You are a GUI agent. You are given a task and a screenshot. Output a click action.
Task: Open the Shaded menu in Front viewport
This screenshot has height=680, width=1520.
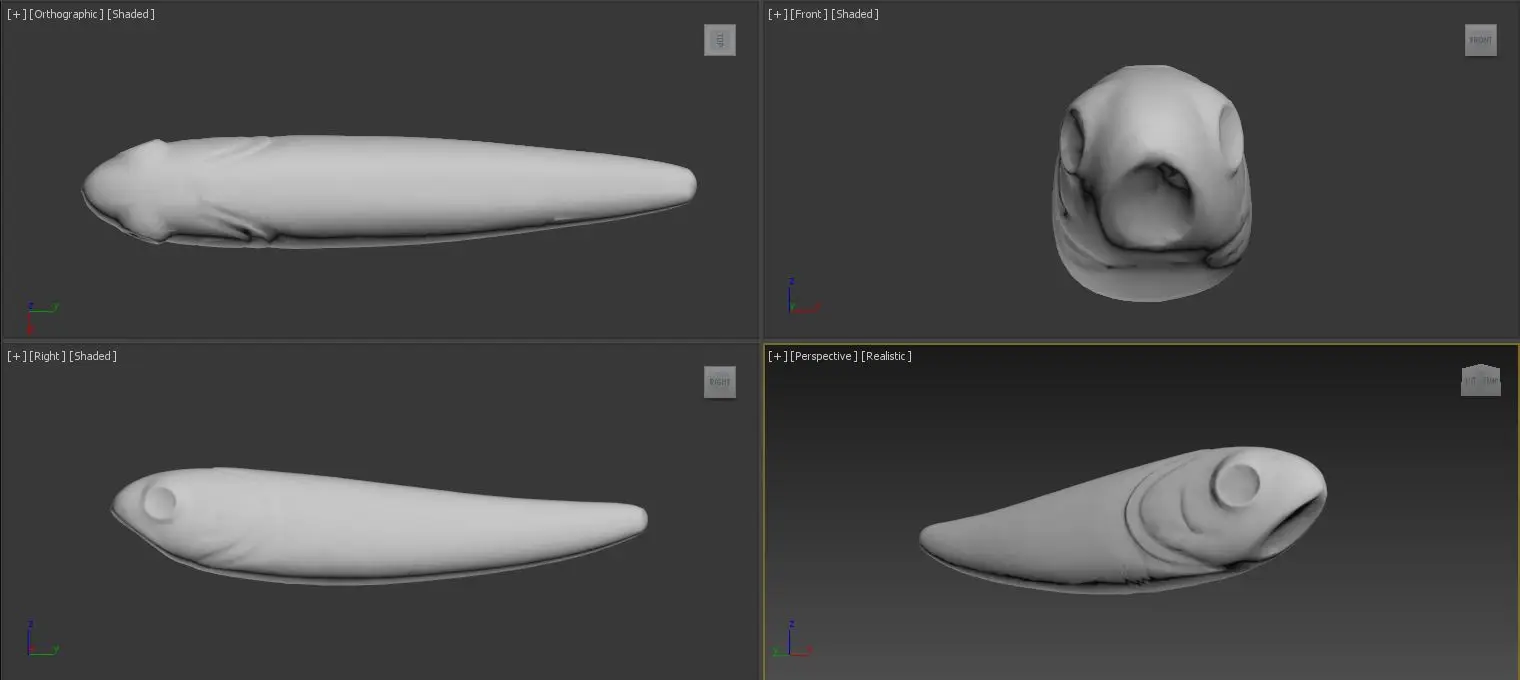tap(856, 14)
